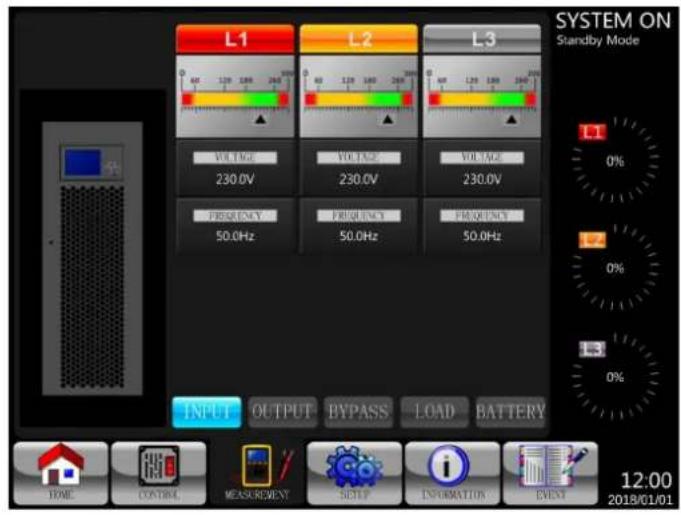Switch to the LOAD tab
This screenshot has width=681, height=515.
(434, 412)
